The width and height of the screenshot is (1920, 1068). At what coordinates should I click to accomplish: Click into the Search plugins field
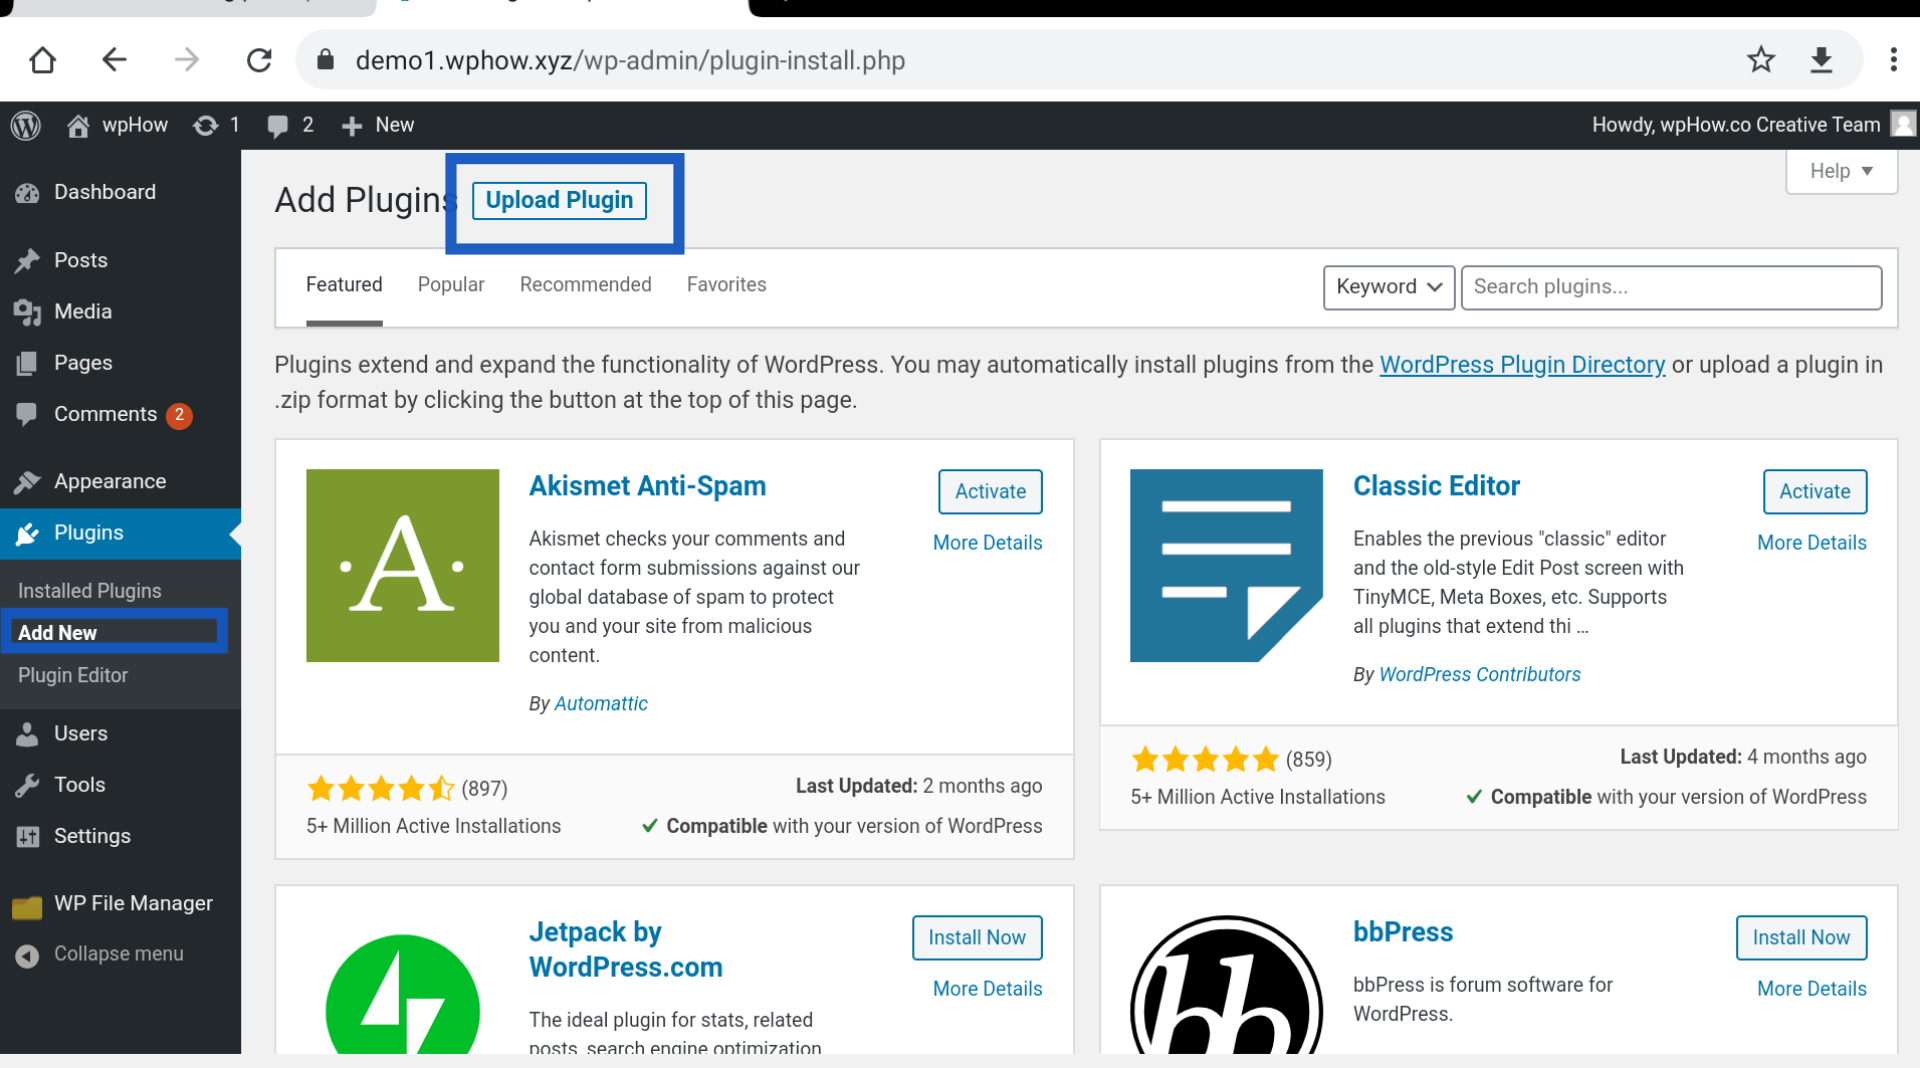click(1671, 287)
